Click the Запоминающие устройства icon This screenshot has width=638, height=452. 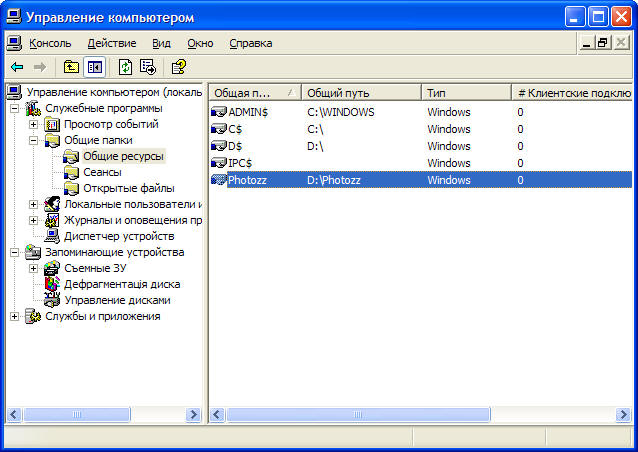tap(33, 252)
